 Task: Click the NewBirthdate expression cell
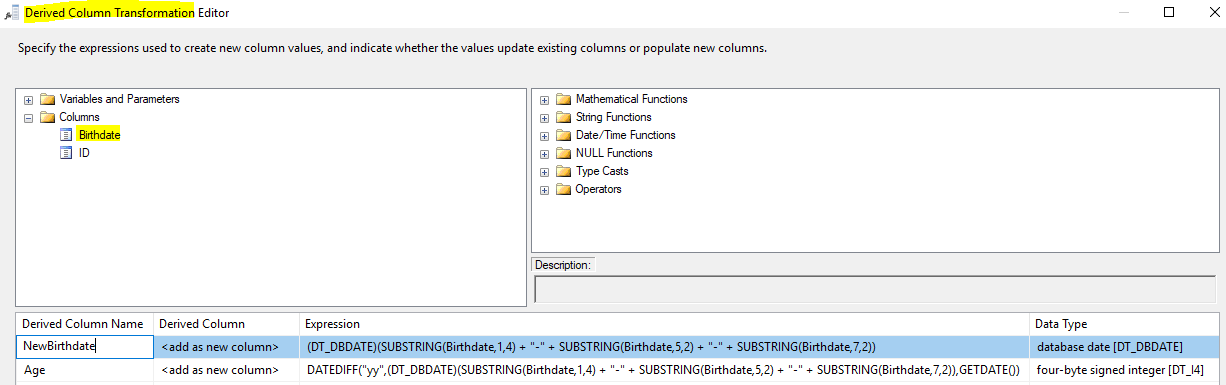tap(665, 346)
